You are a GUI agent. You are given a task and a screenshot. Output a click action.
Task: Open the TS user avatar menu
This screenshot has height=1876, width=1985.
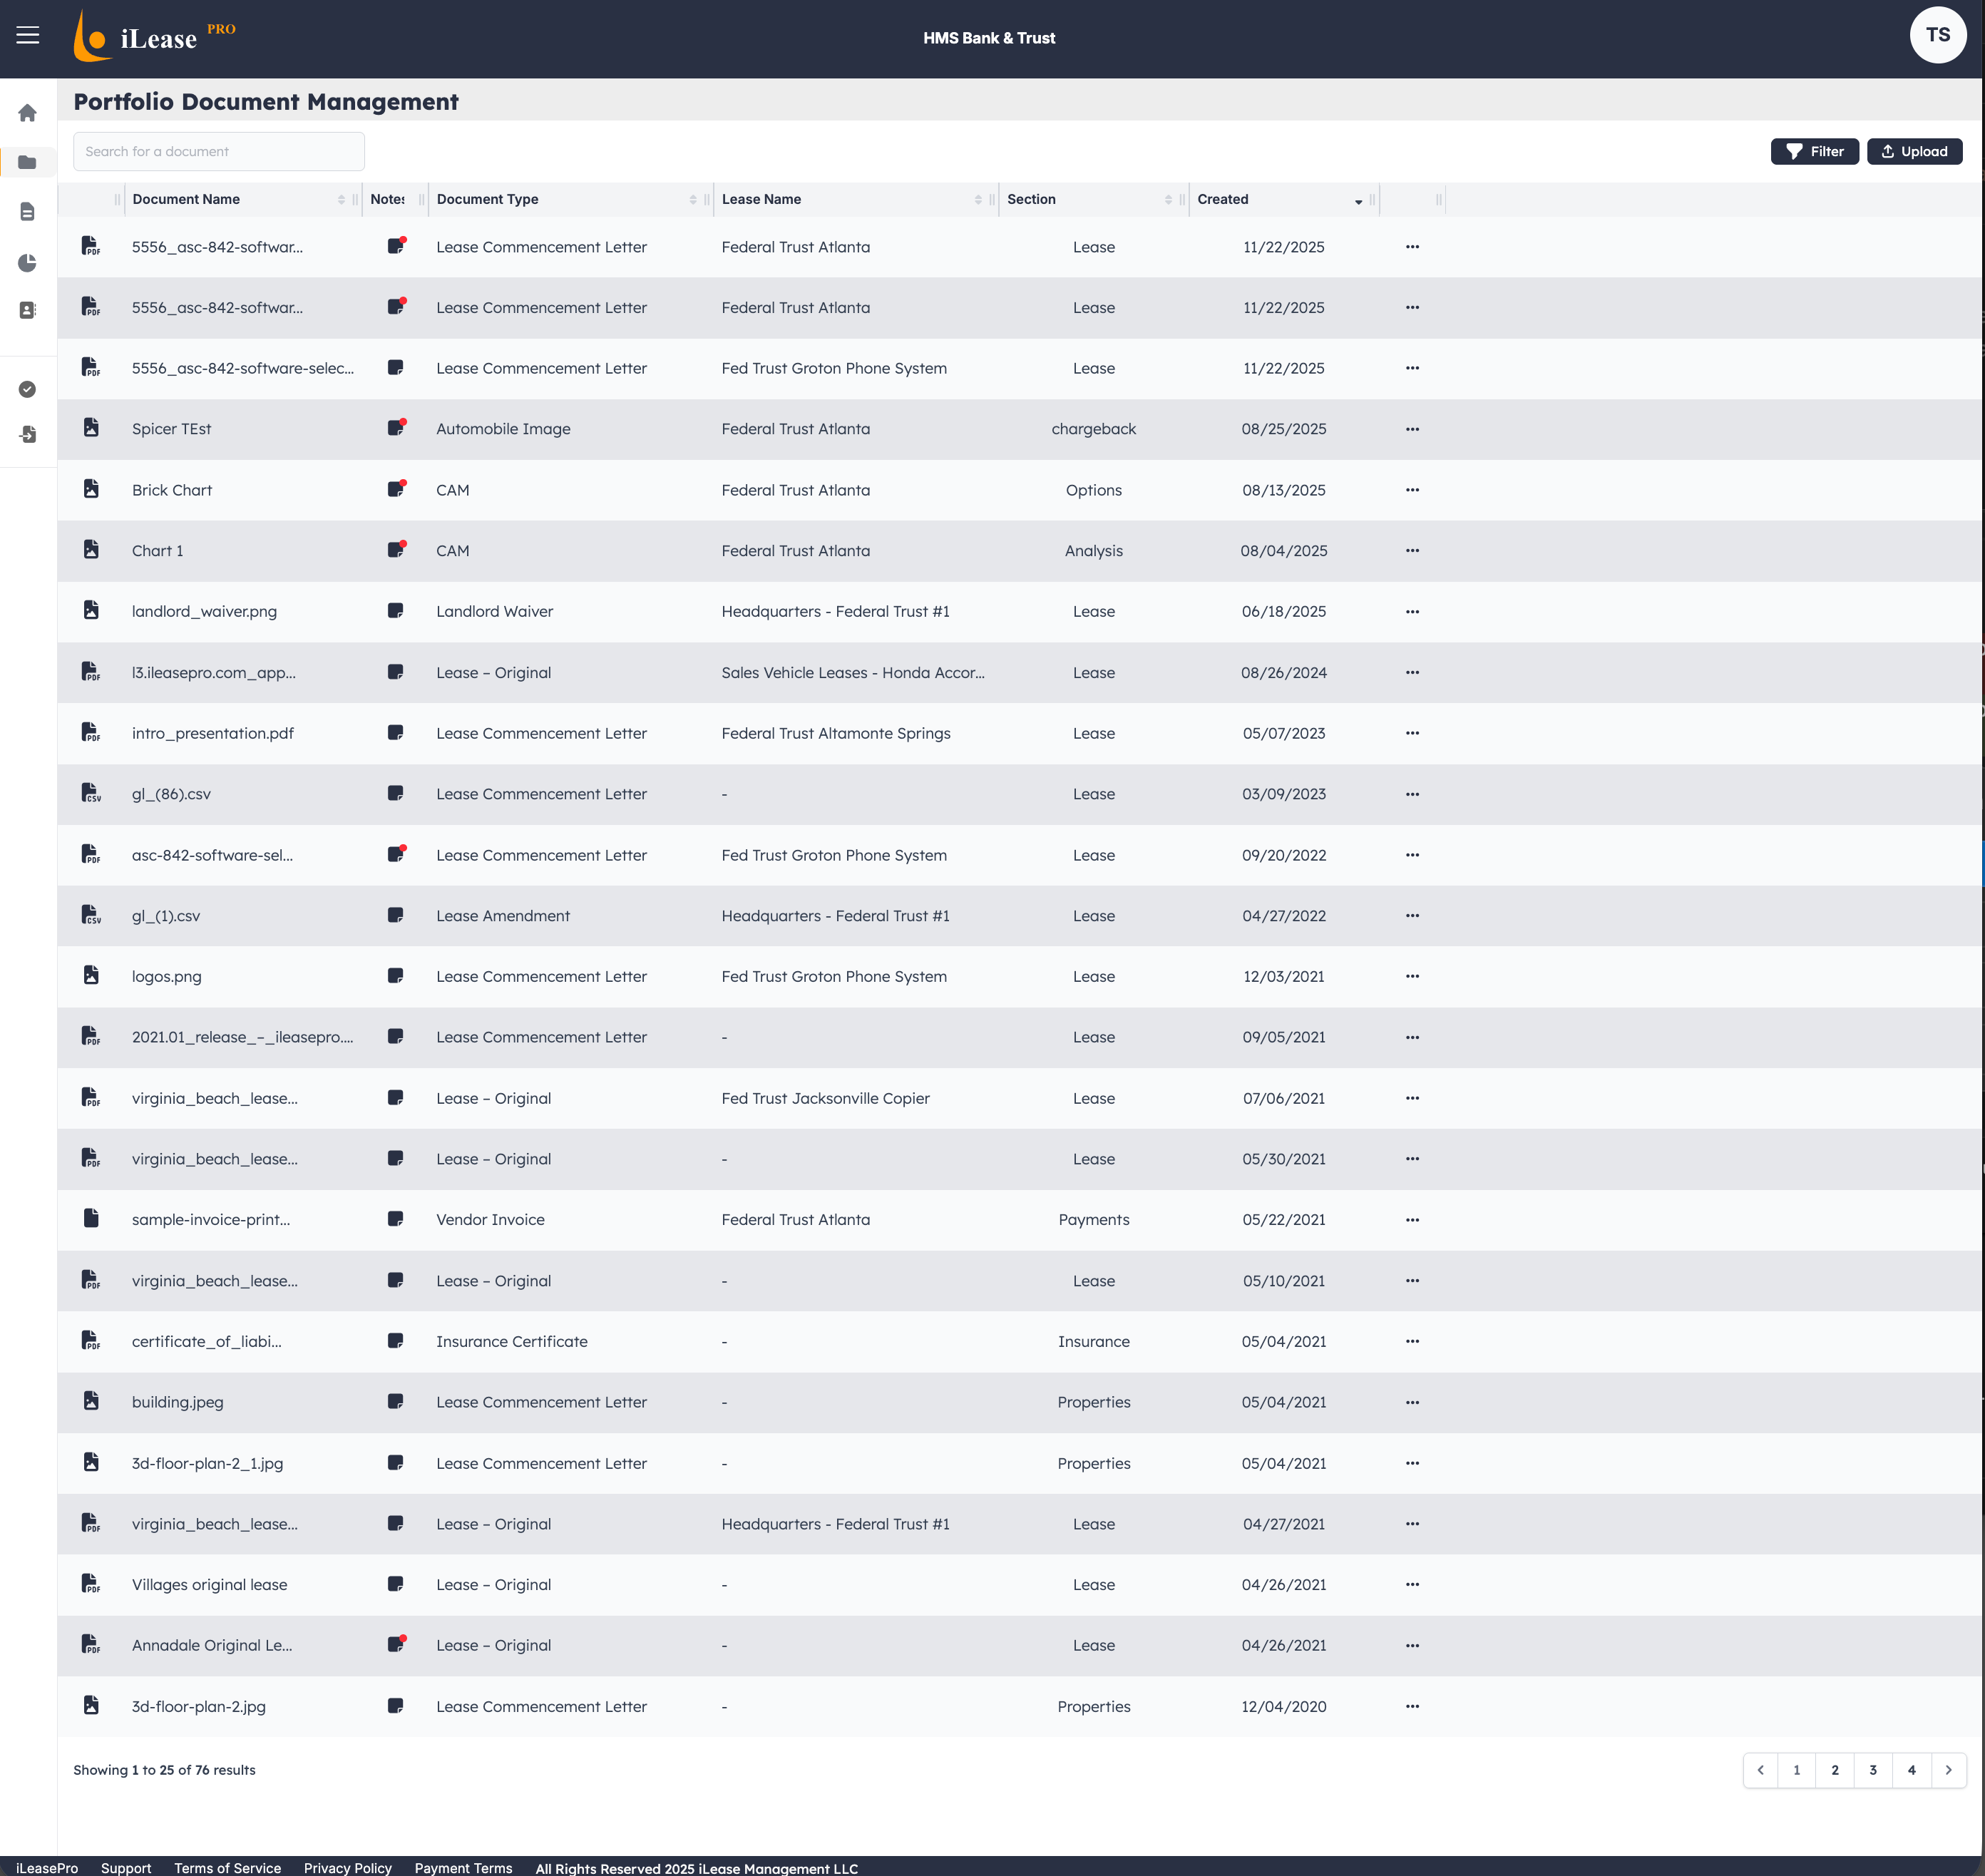[x=1938, y=34]
